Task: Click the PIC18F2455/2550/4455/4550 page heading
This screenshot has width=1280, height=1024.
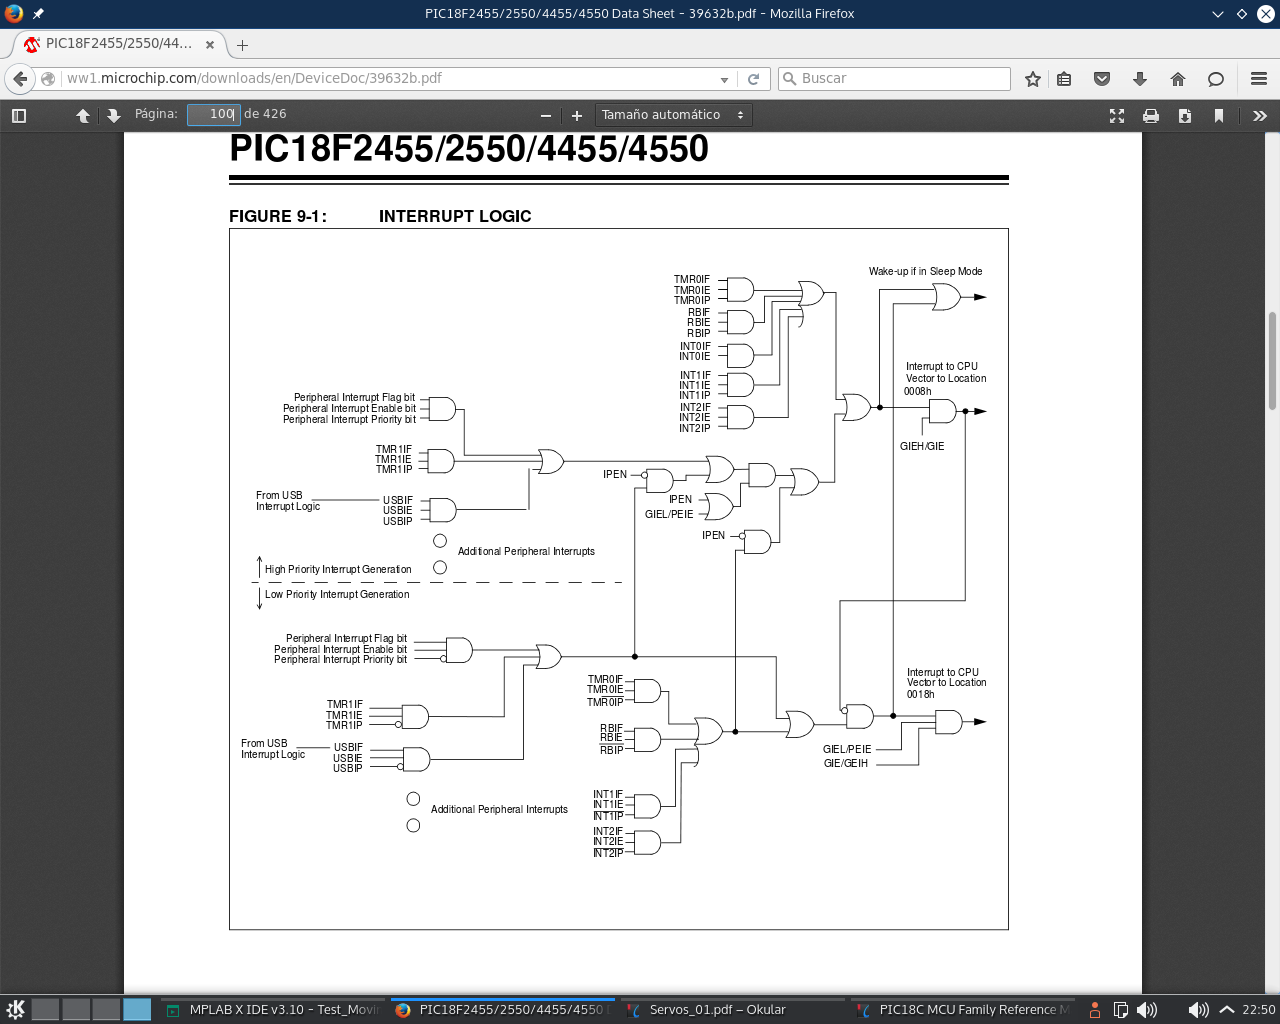Action: click(x=469, y=149)
